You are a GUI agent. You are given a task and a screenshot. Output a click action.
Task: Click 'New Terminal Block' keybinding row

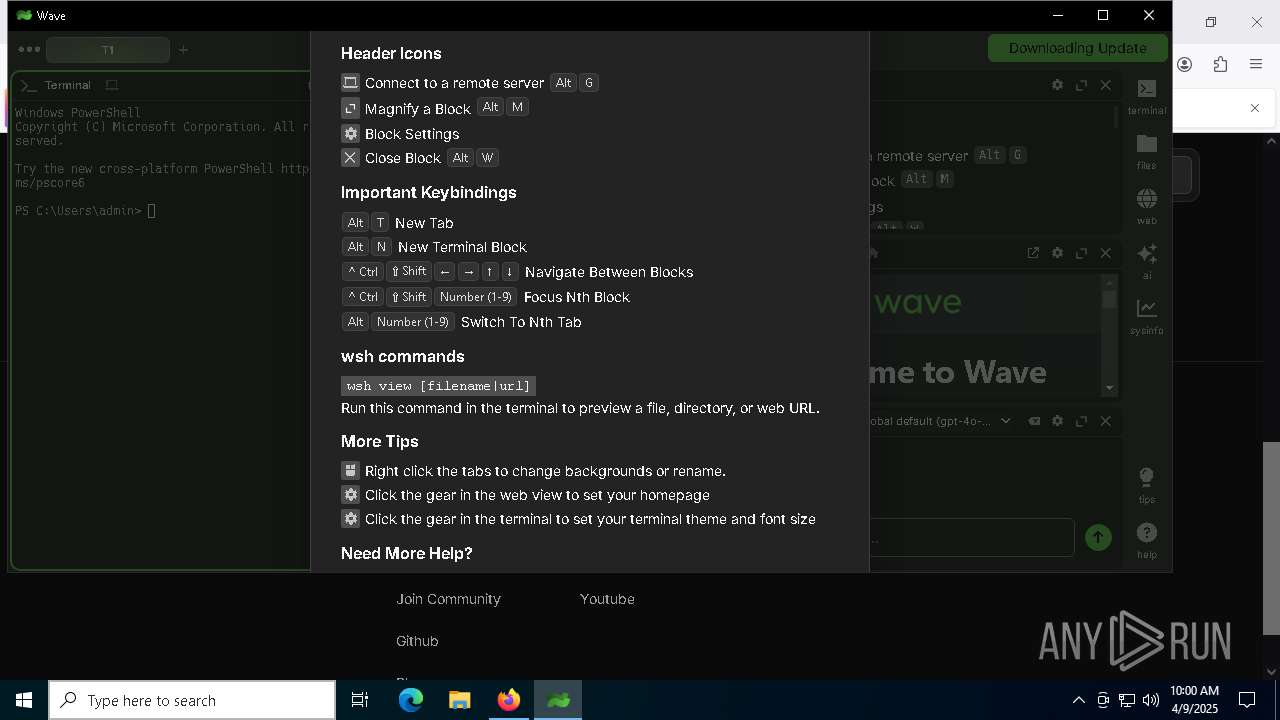tap(434, 247)
